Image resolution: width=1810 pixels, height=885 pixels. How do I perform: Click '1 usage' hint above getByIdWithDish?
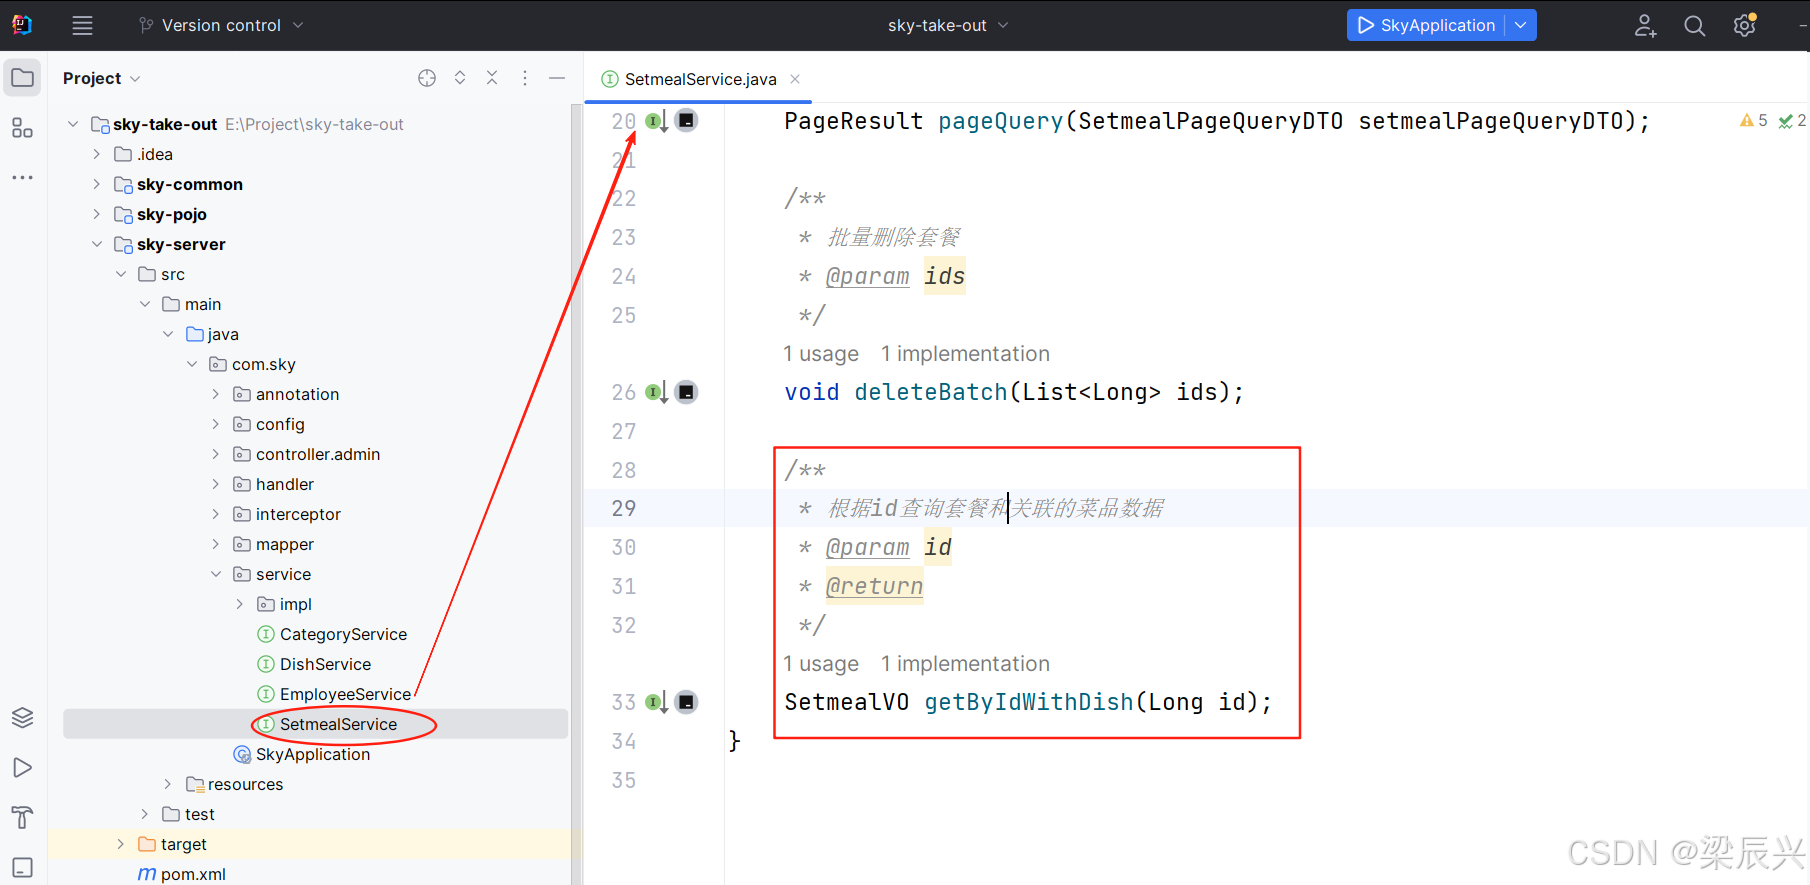click(x=821, y=664)
